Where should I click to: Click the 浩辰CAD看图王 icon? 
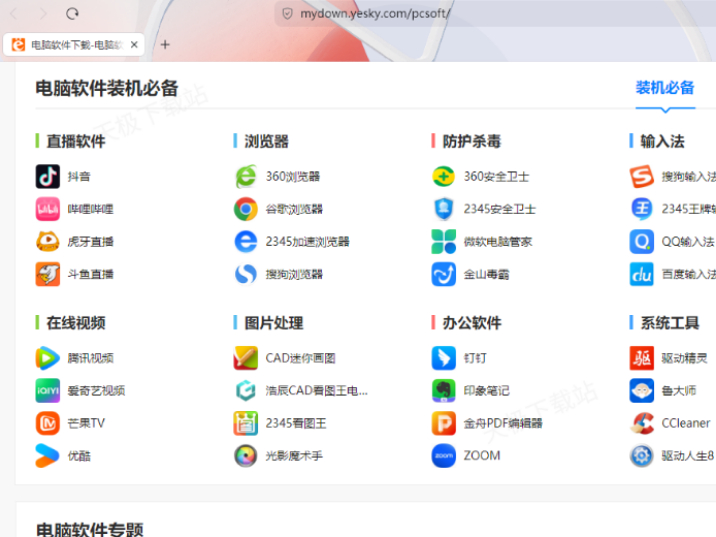pyautogui.click(x=246, y=390)
